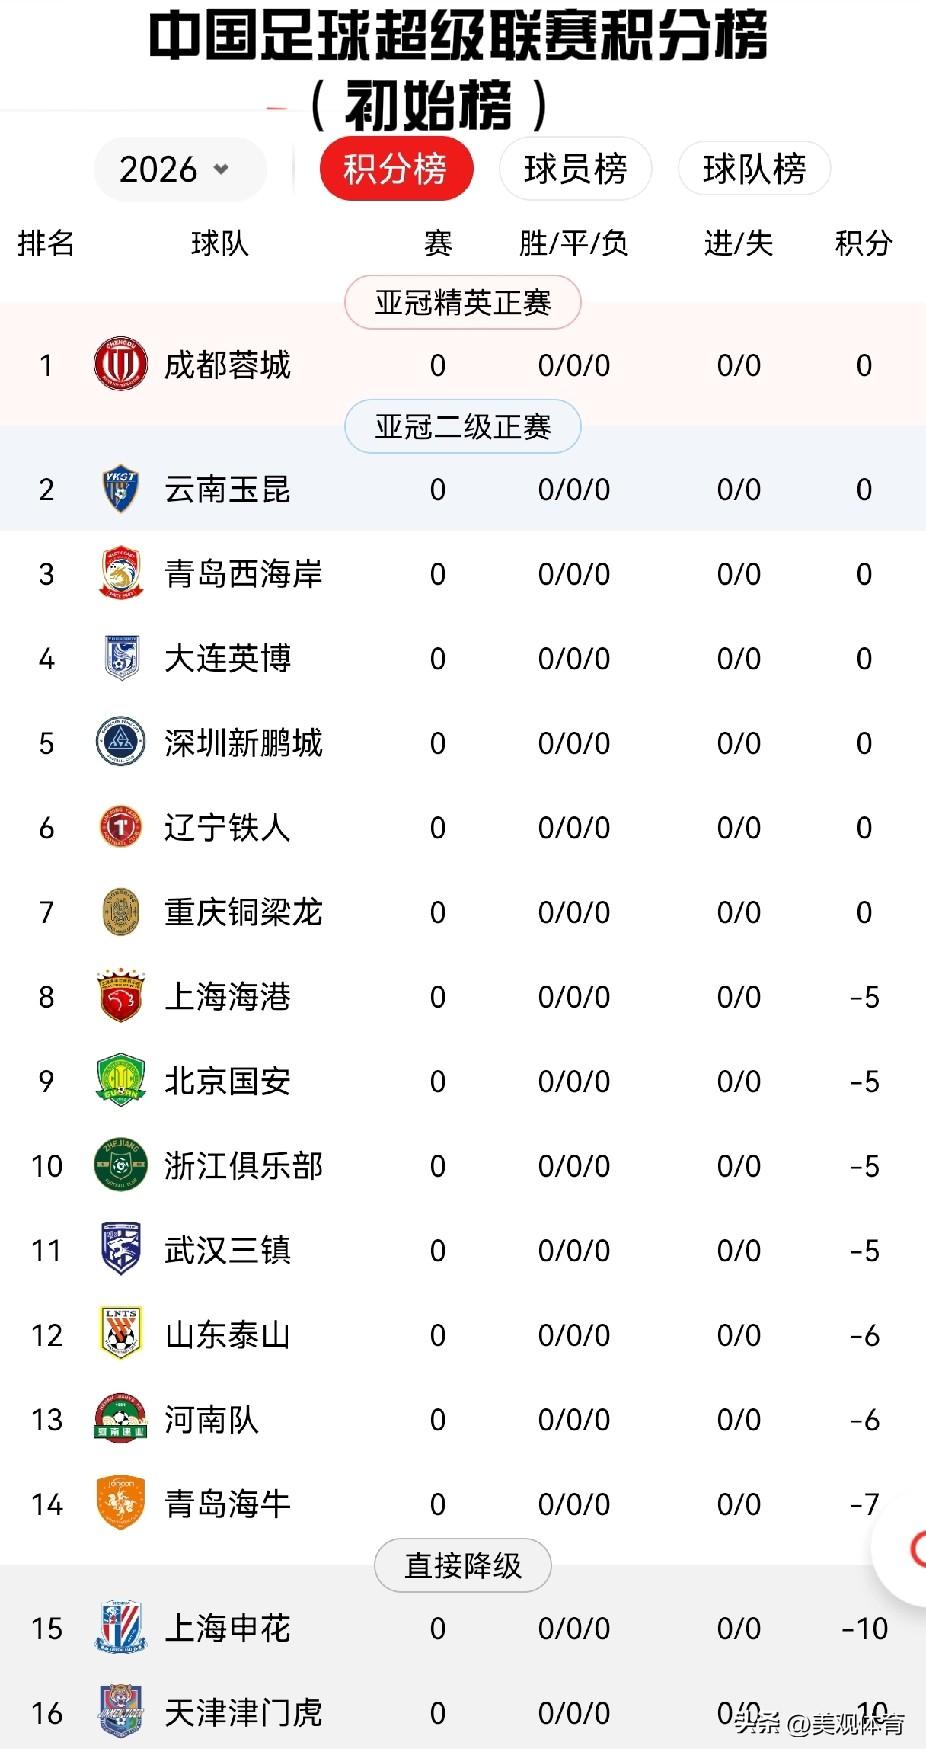The image size is (926, 1756).
Task: Tap the 河南队 team emblem
Action: coord(121,1418)
